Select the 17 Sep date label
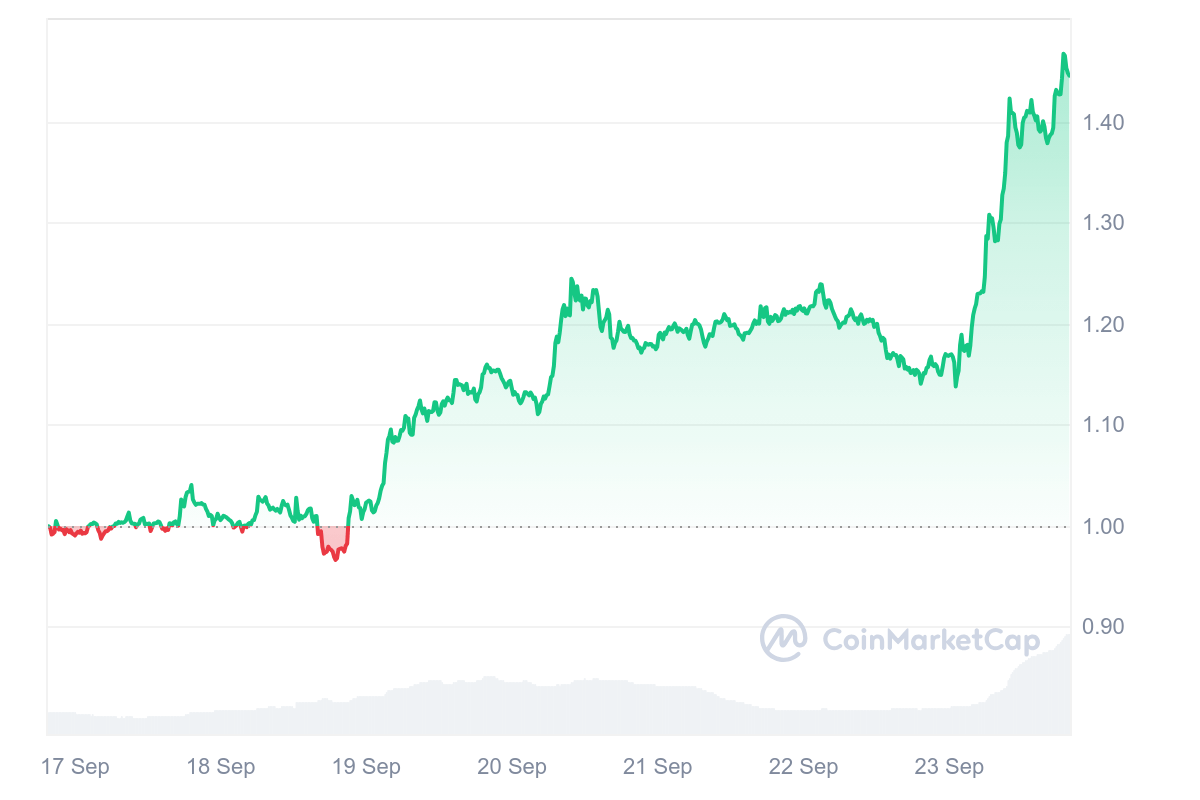Viewport: 1200px width, 800px height. (75, 767)
